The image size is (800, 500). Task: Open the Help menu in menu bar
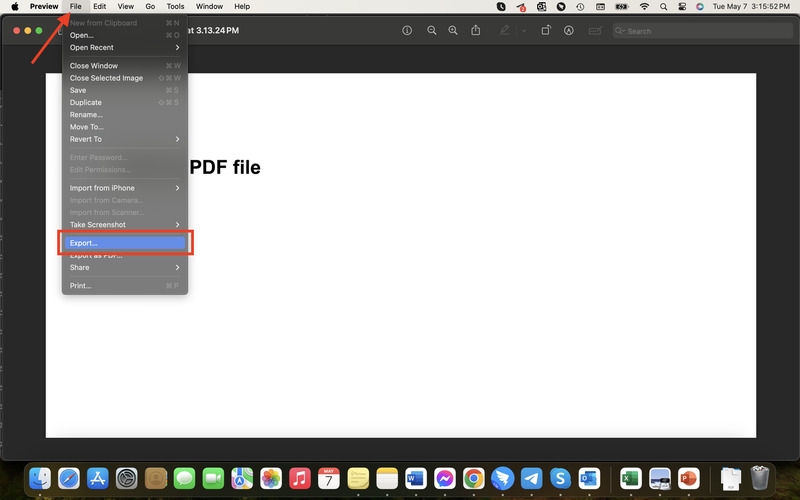coord(242,7)
